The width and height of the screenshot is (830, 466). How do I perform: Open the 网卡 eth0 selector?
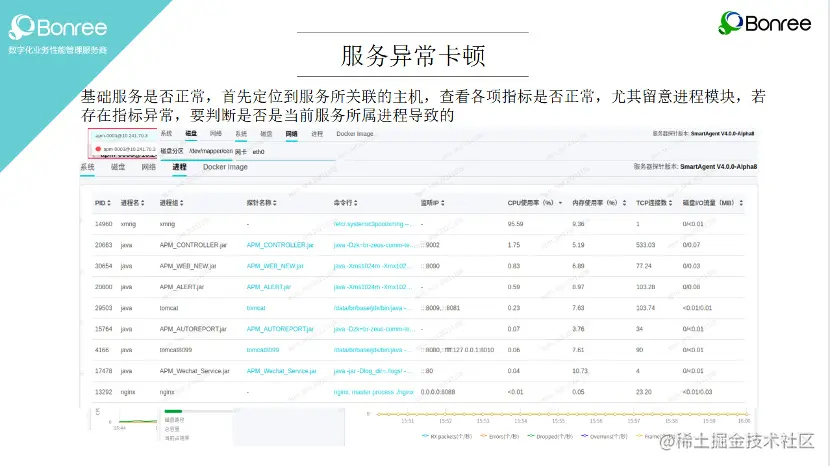258,151
